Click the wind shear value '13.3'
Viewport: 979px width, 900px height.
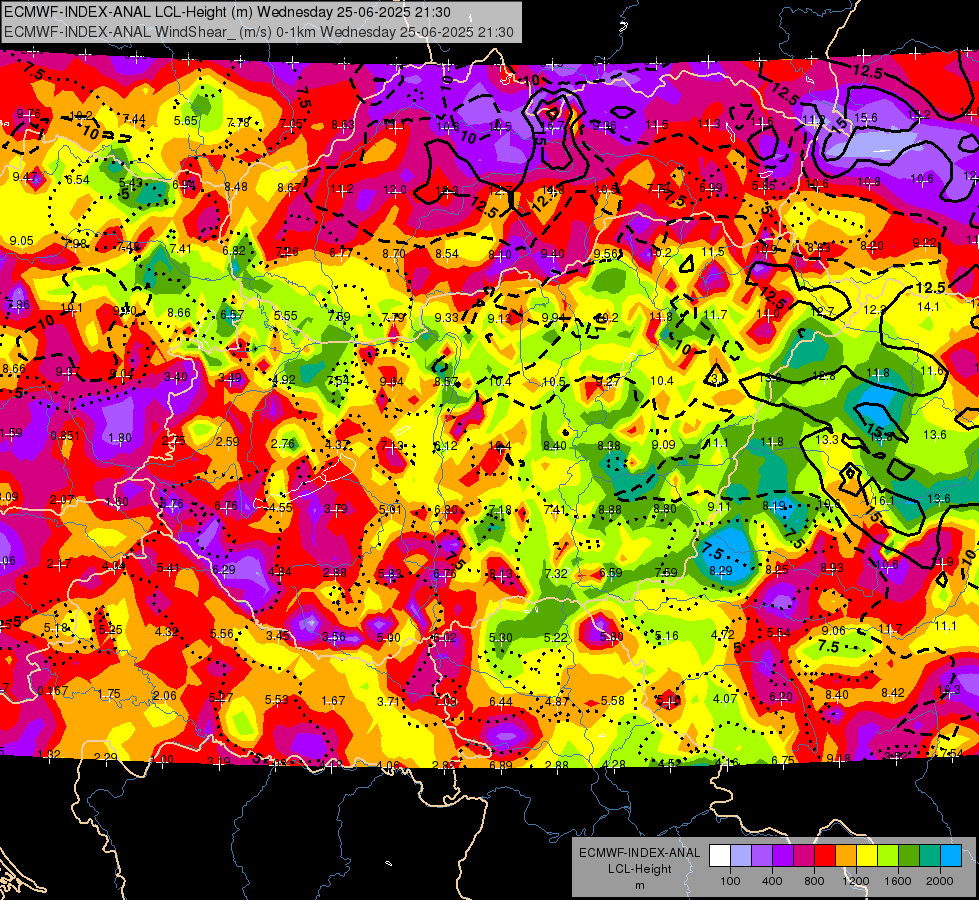point(827,440)
